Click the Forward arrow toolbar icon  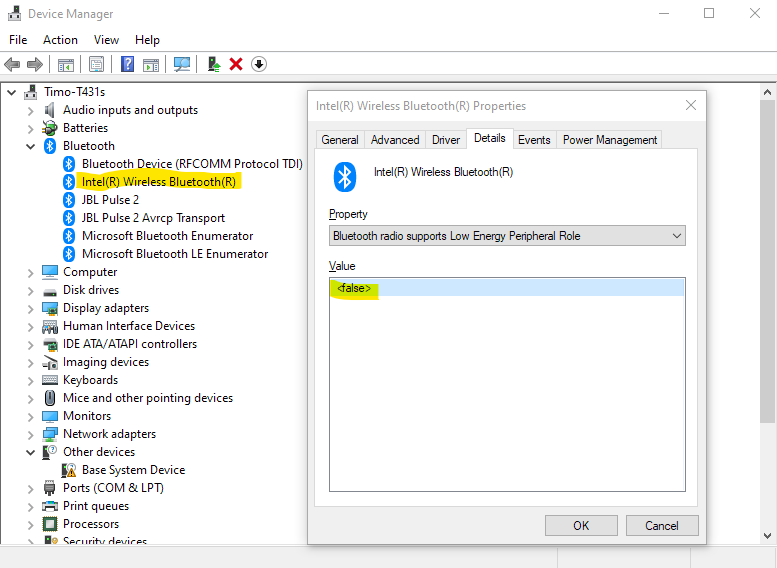[35, 64]
